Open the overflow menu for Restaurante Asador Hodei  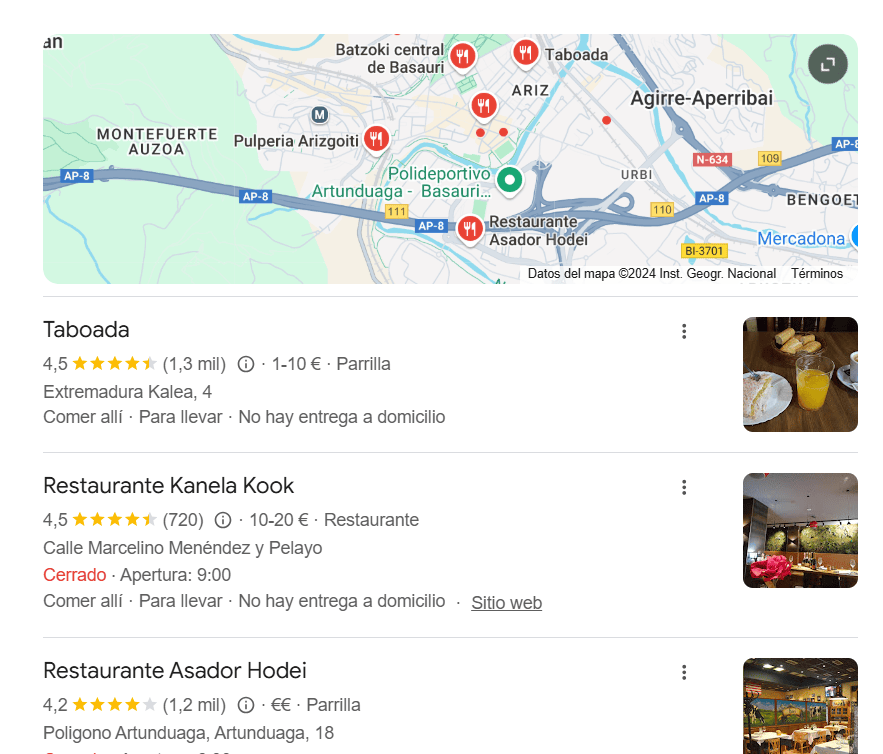pos(684,672)
